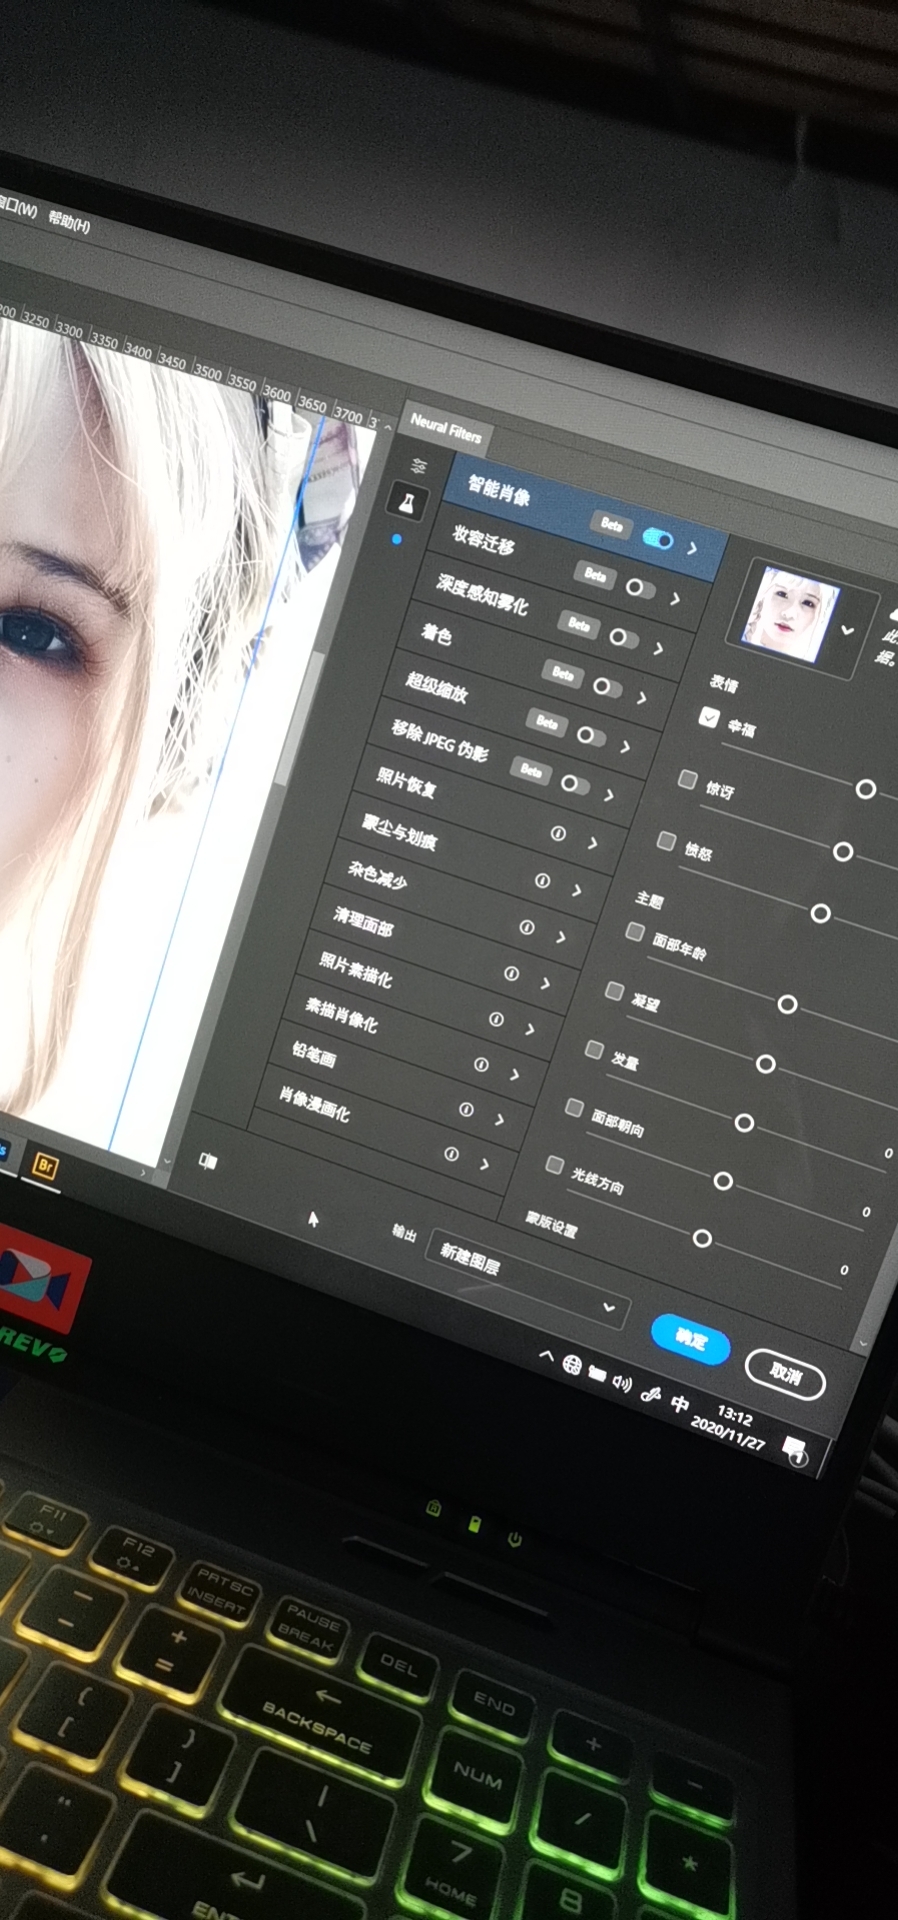Select the sliders featured filters icon
Viewport: 898px width, 1920px height.
pyautogui.click(x=419, y=465)
